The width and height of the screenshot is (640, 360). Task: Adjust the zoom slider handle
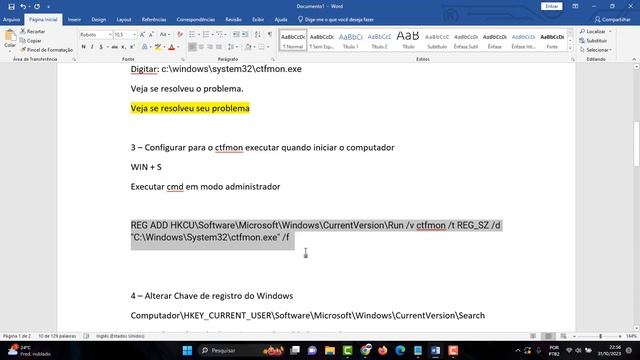[x=600, y=336]
